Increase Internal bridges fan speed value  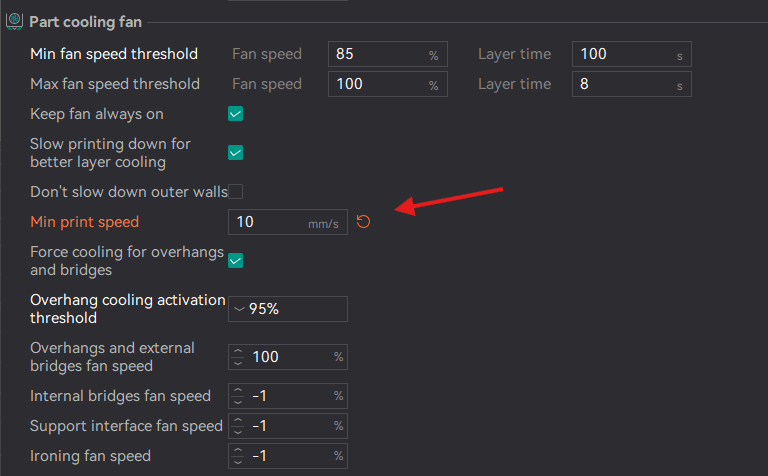(x=238, y=391)
